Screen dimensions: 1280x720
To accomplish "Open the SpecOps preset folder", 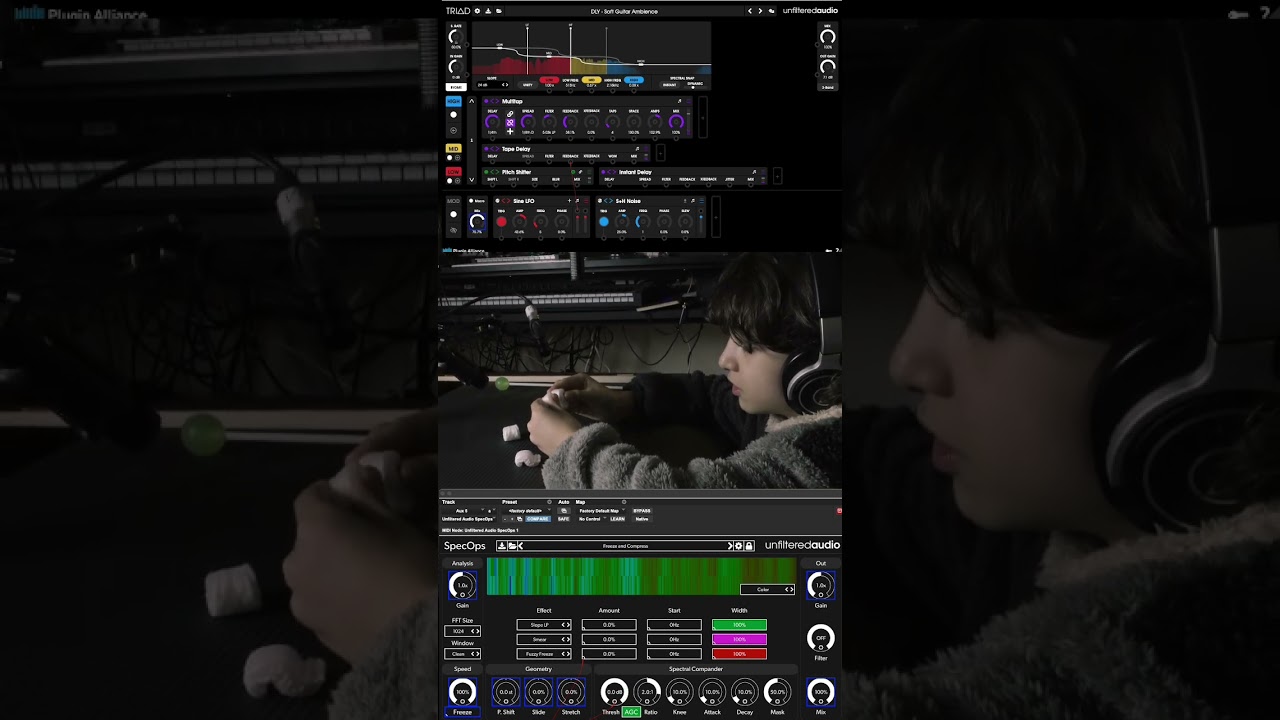I will pos(512,546).
